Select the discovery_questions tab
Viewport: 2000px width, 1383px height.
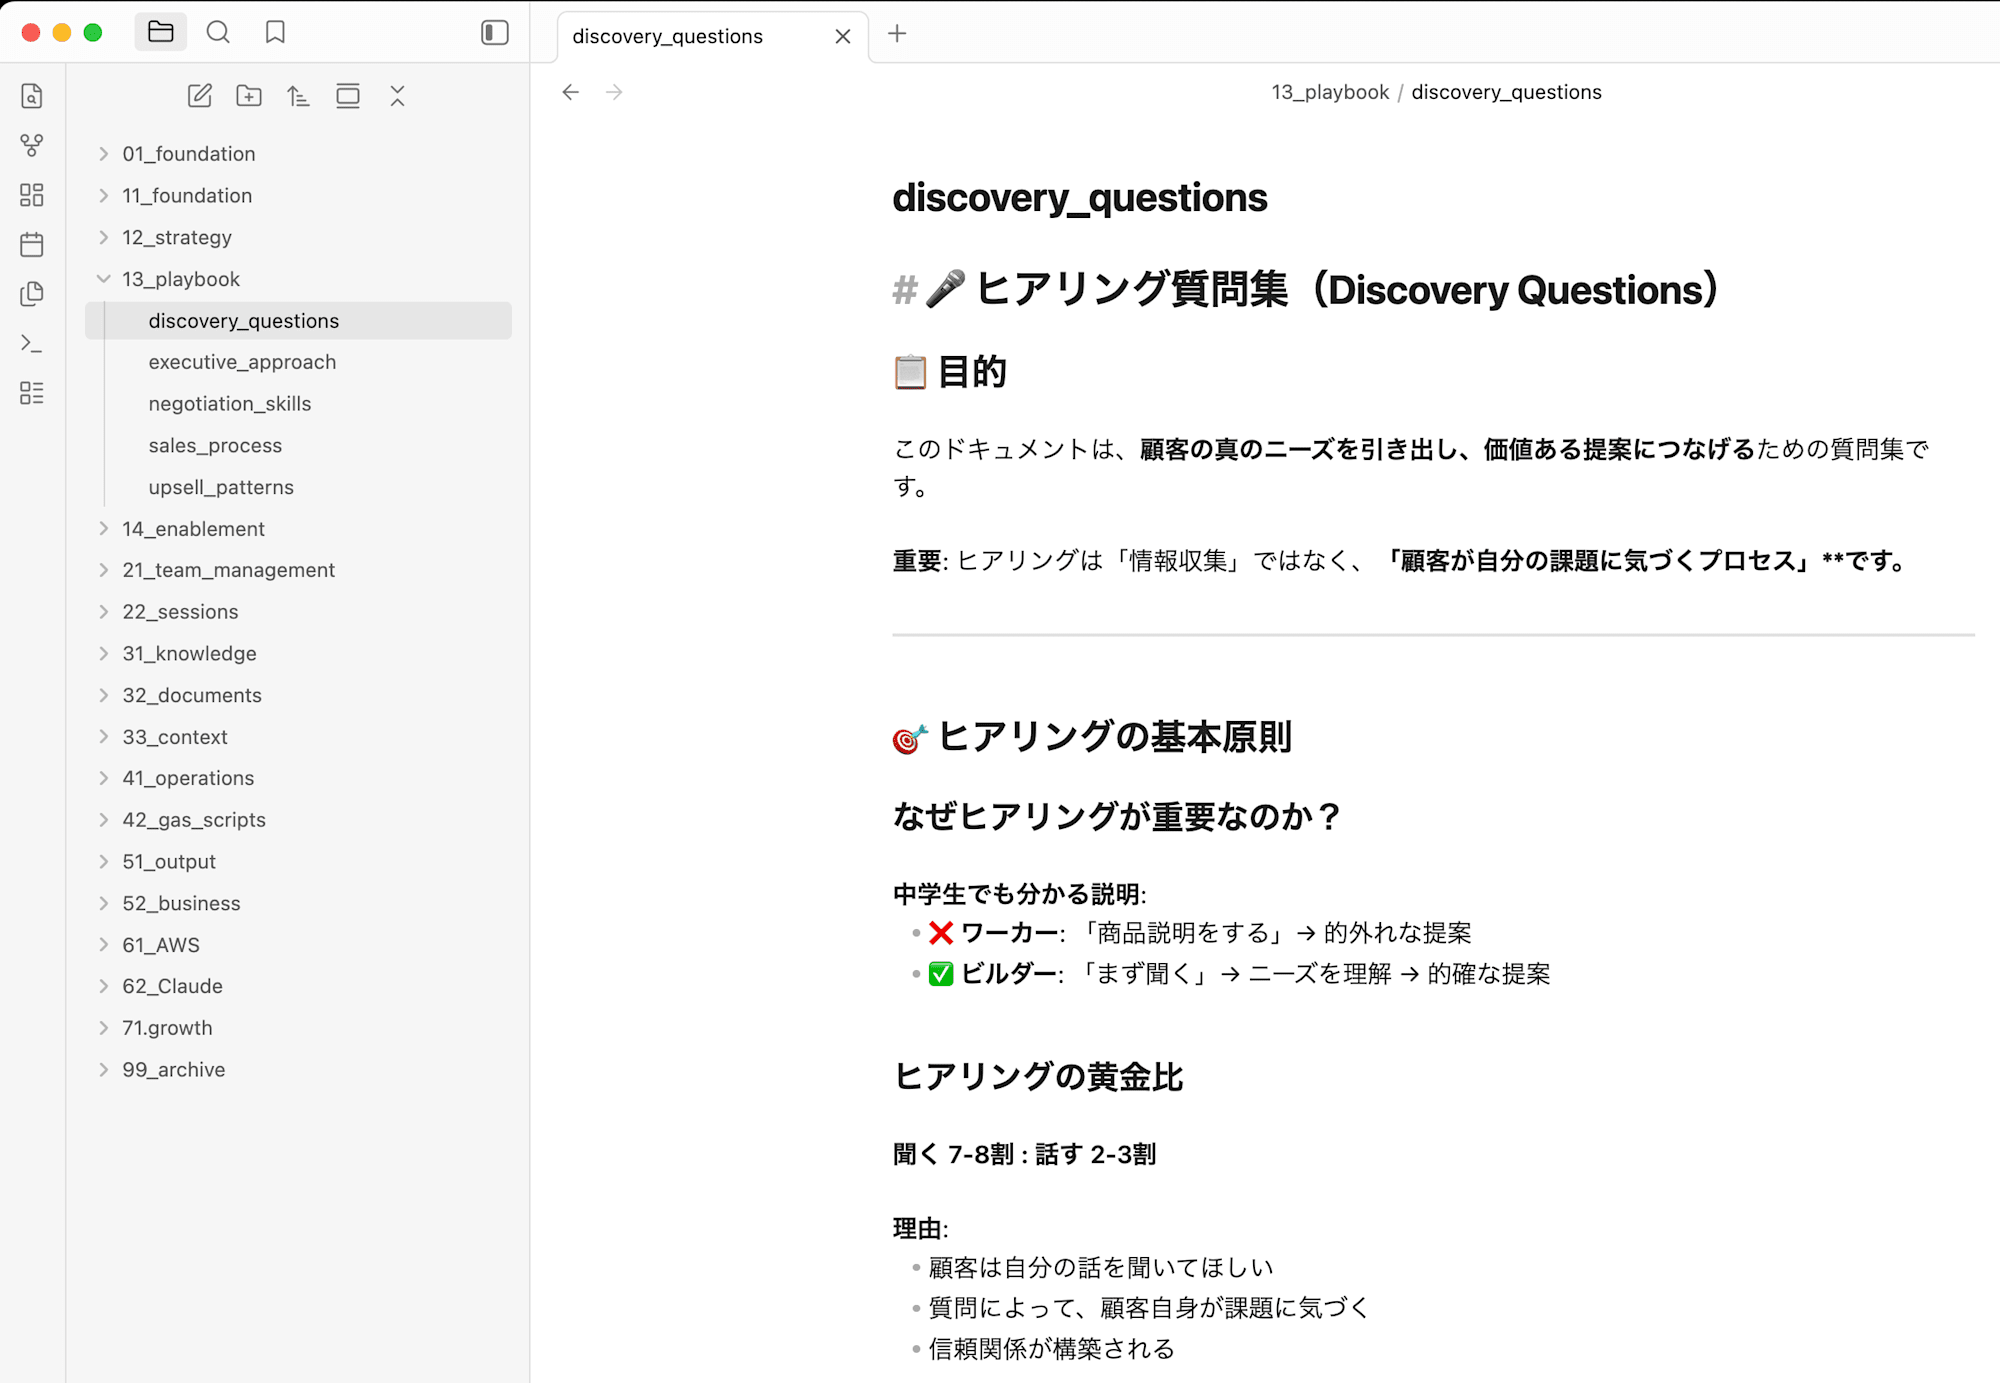point(667,35)
